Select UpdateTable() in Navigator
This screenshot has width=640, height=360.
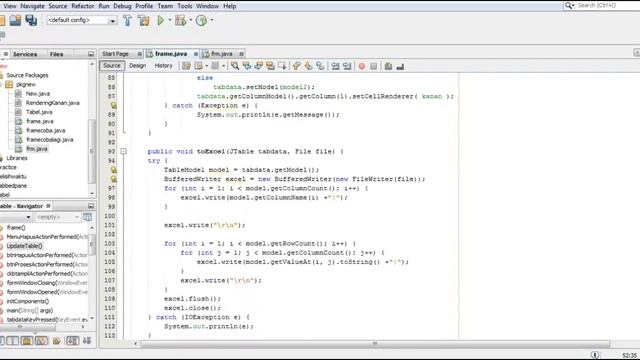pyautogui.click(x=24, y=246)
